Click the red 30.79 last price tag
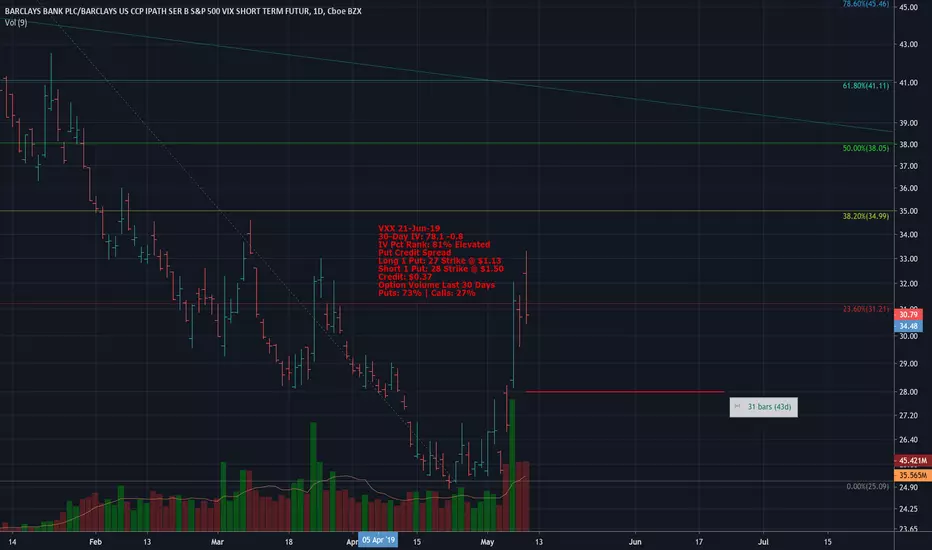 tap(908, 315)
